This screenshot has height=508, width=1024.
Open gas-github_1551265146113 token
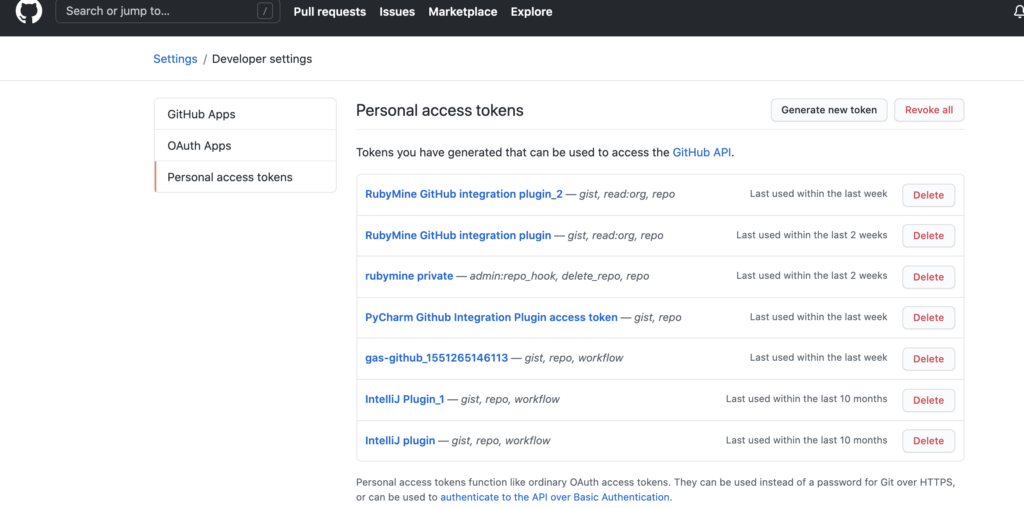tap(436, 358)
